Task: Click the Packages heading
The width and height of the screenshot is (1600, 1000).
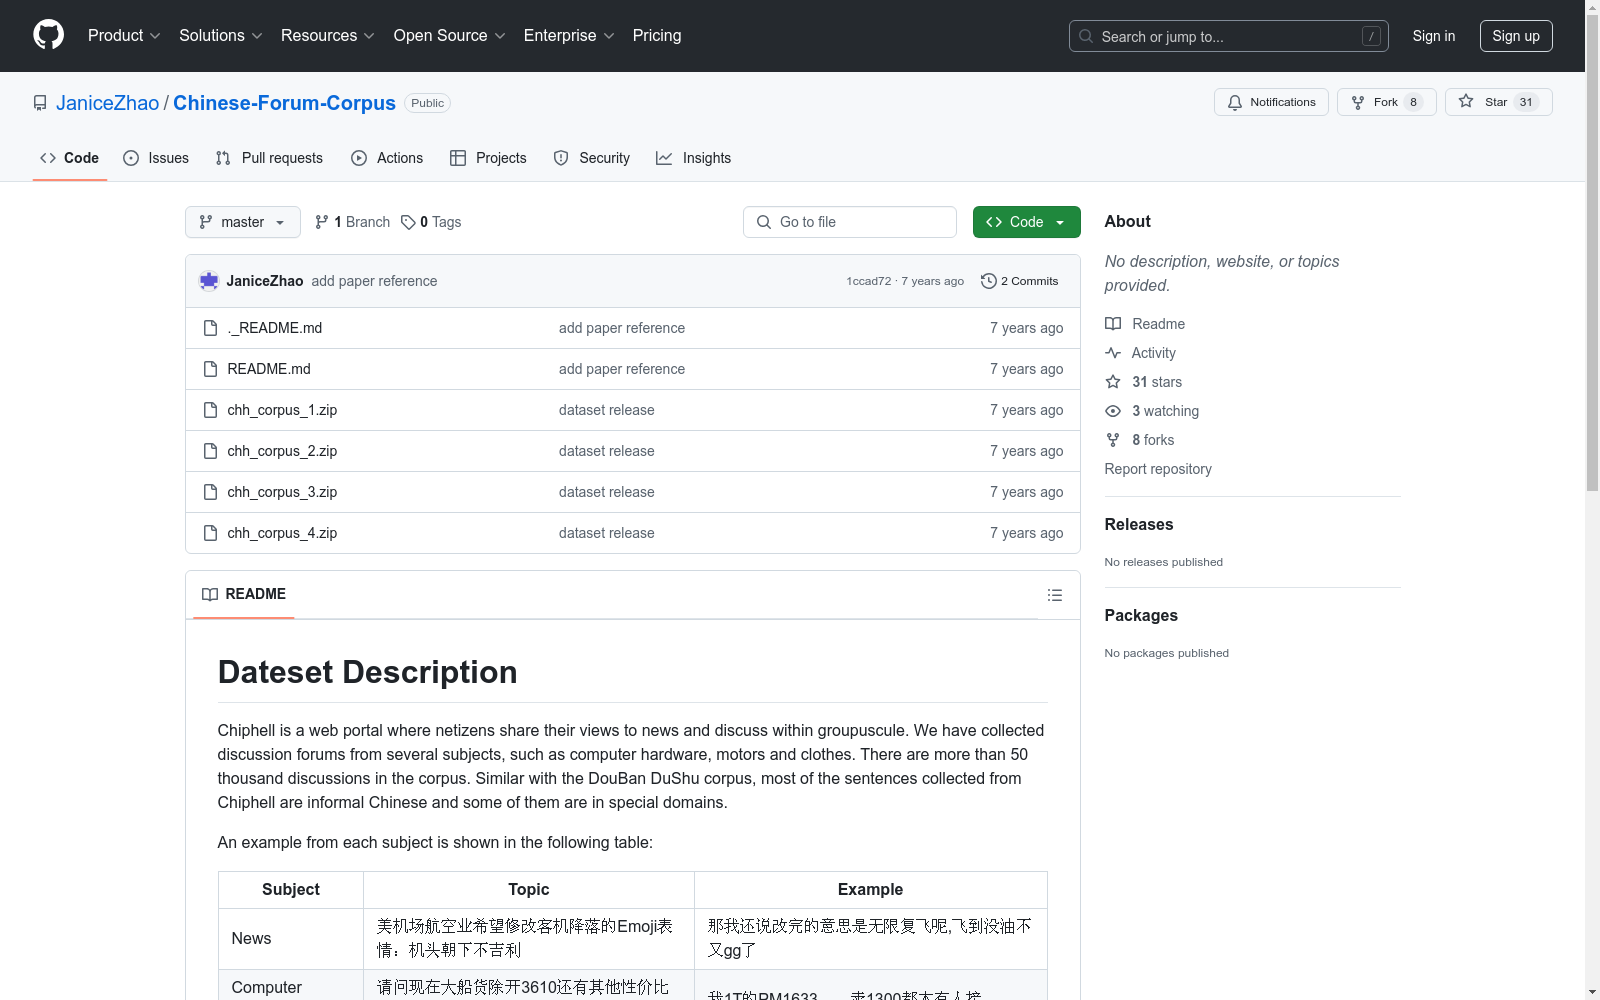Action: tap(1141, 615)
